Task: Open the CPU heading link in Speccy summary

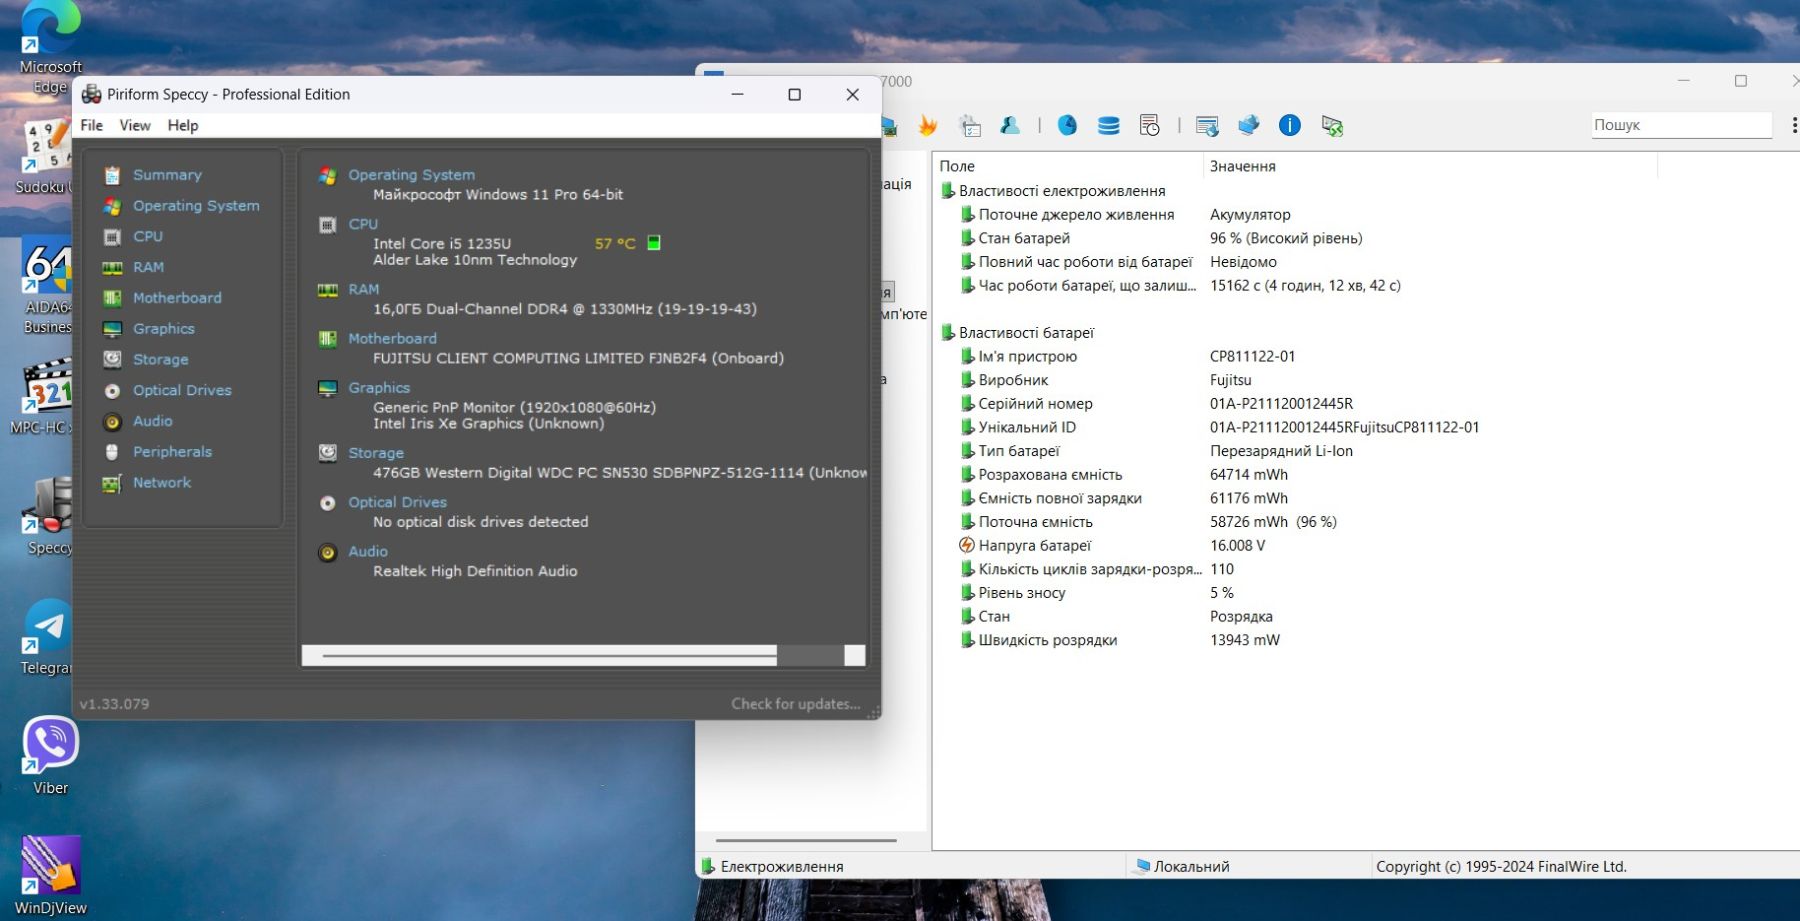Action: pyautogui.click(x=363, y=224)
